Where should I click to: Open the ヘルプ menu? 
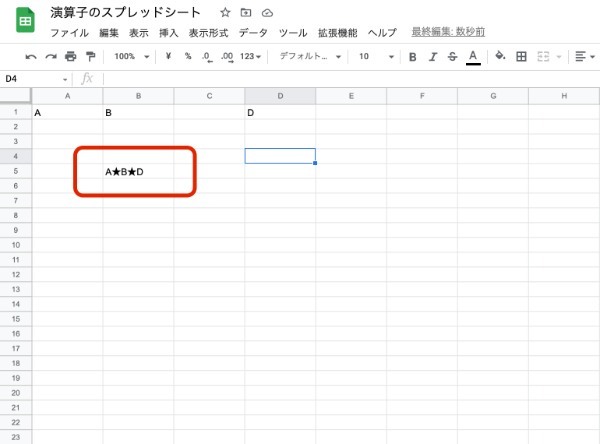[x=382, y=33]
